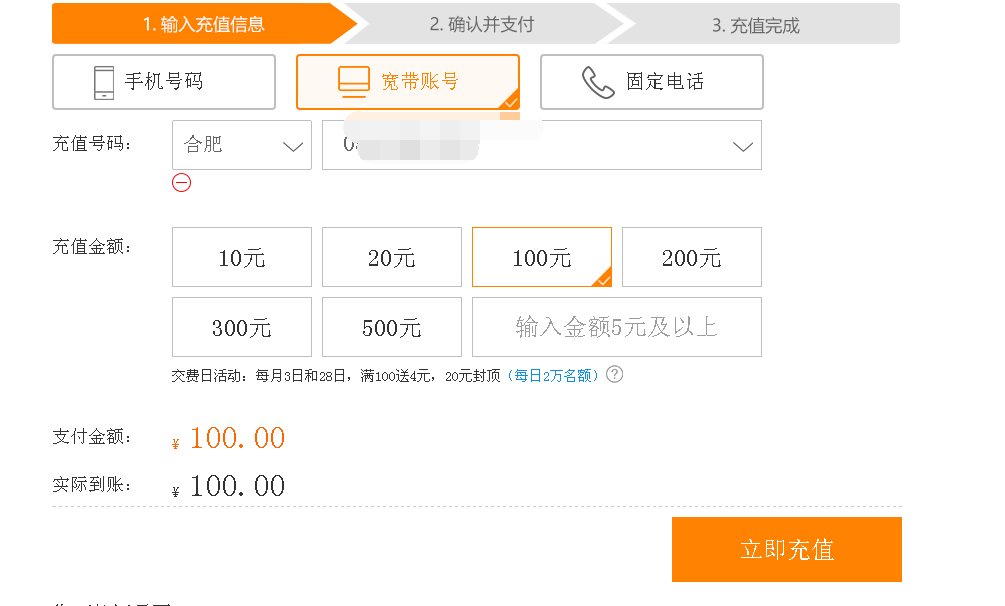Switch to the 手机号码 tab
This screenshot has width=1005, height=606.
tap(163, 82)
